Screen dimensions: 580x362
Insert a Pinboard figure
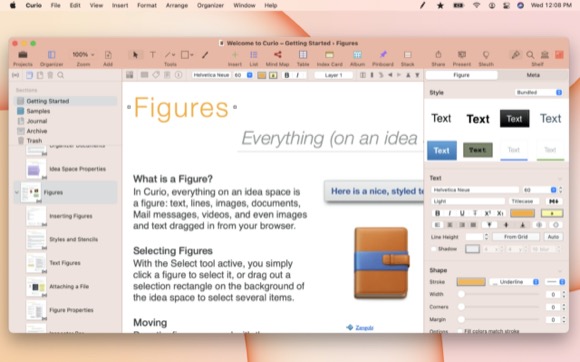[383, 55]
